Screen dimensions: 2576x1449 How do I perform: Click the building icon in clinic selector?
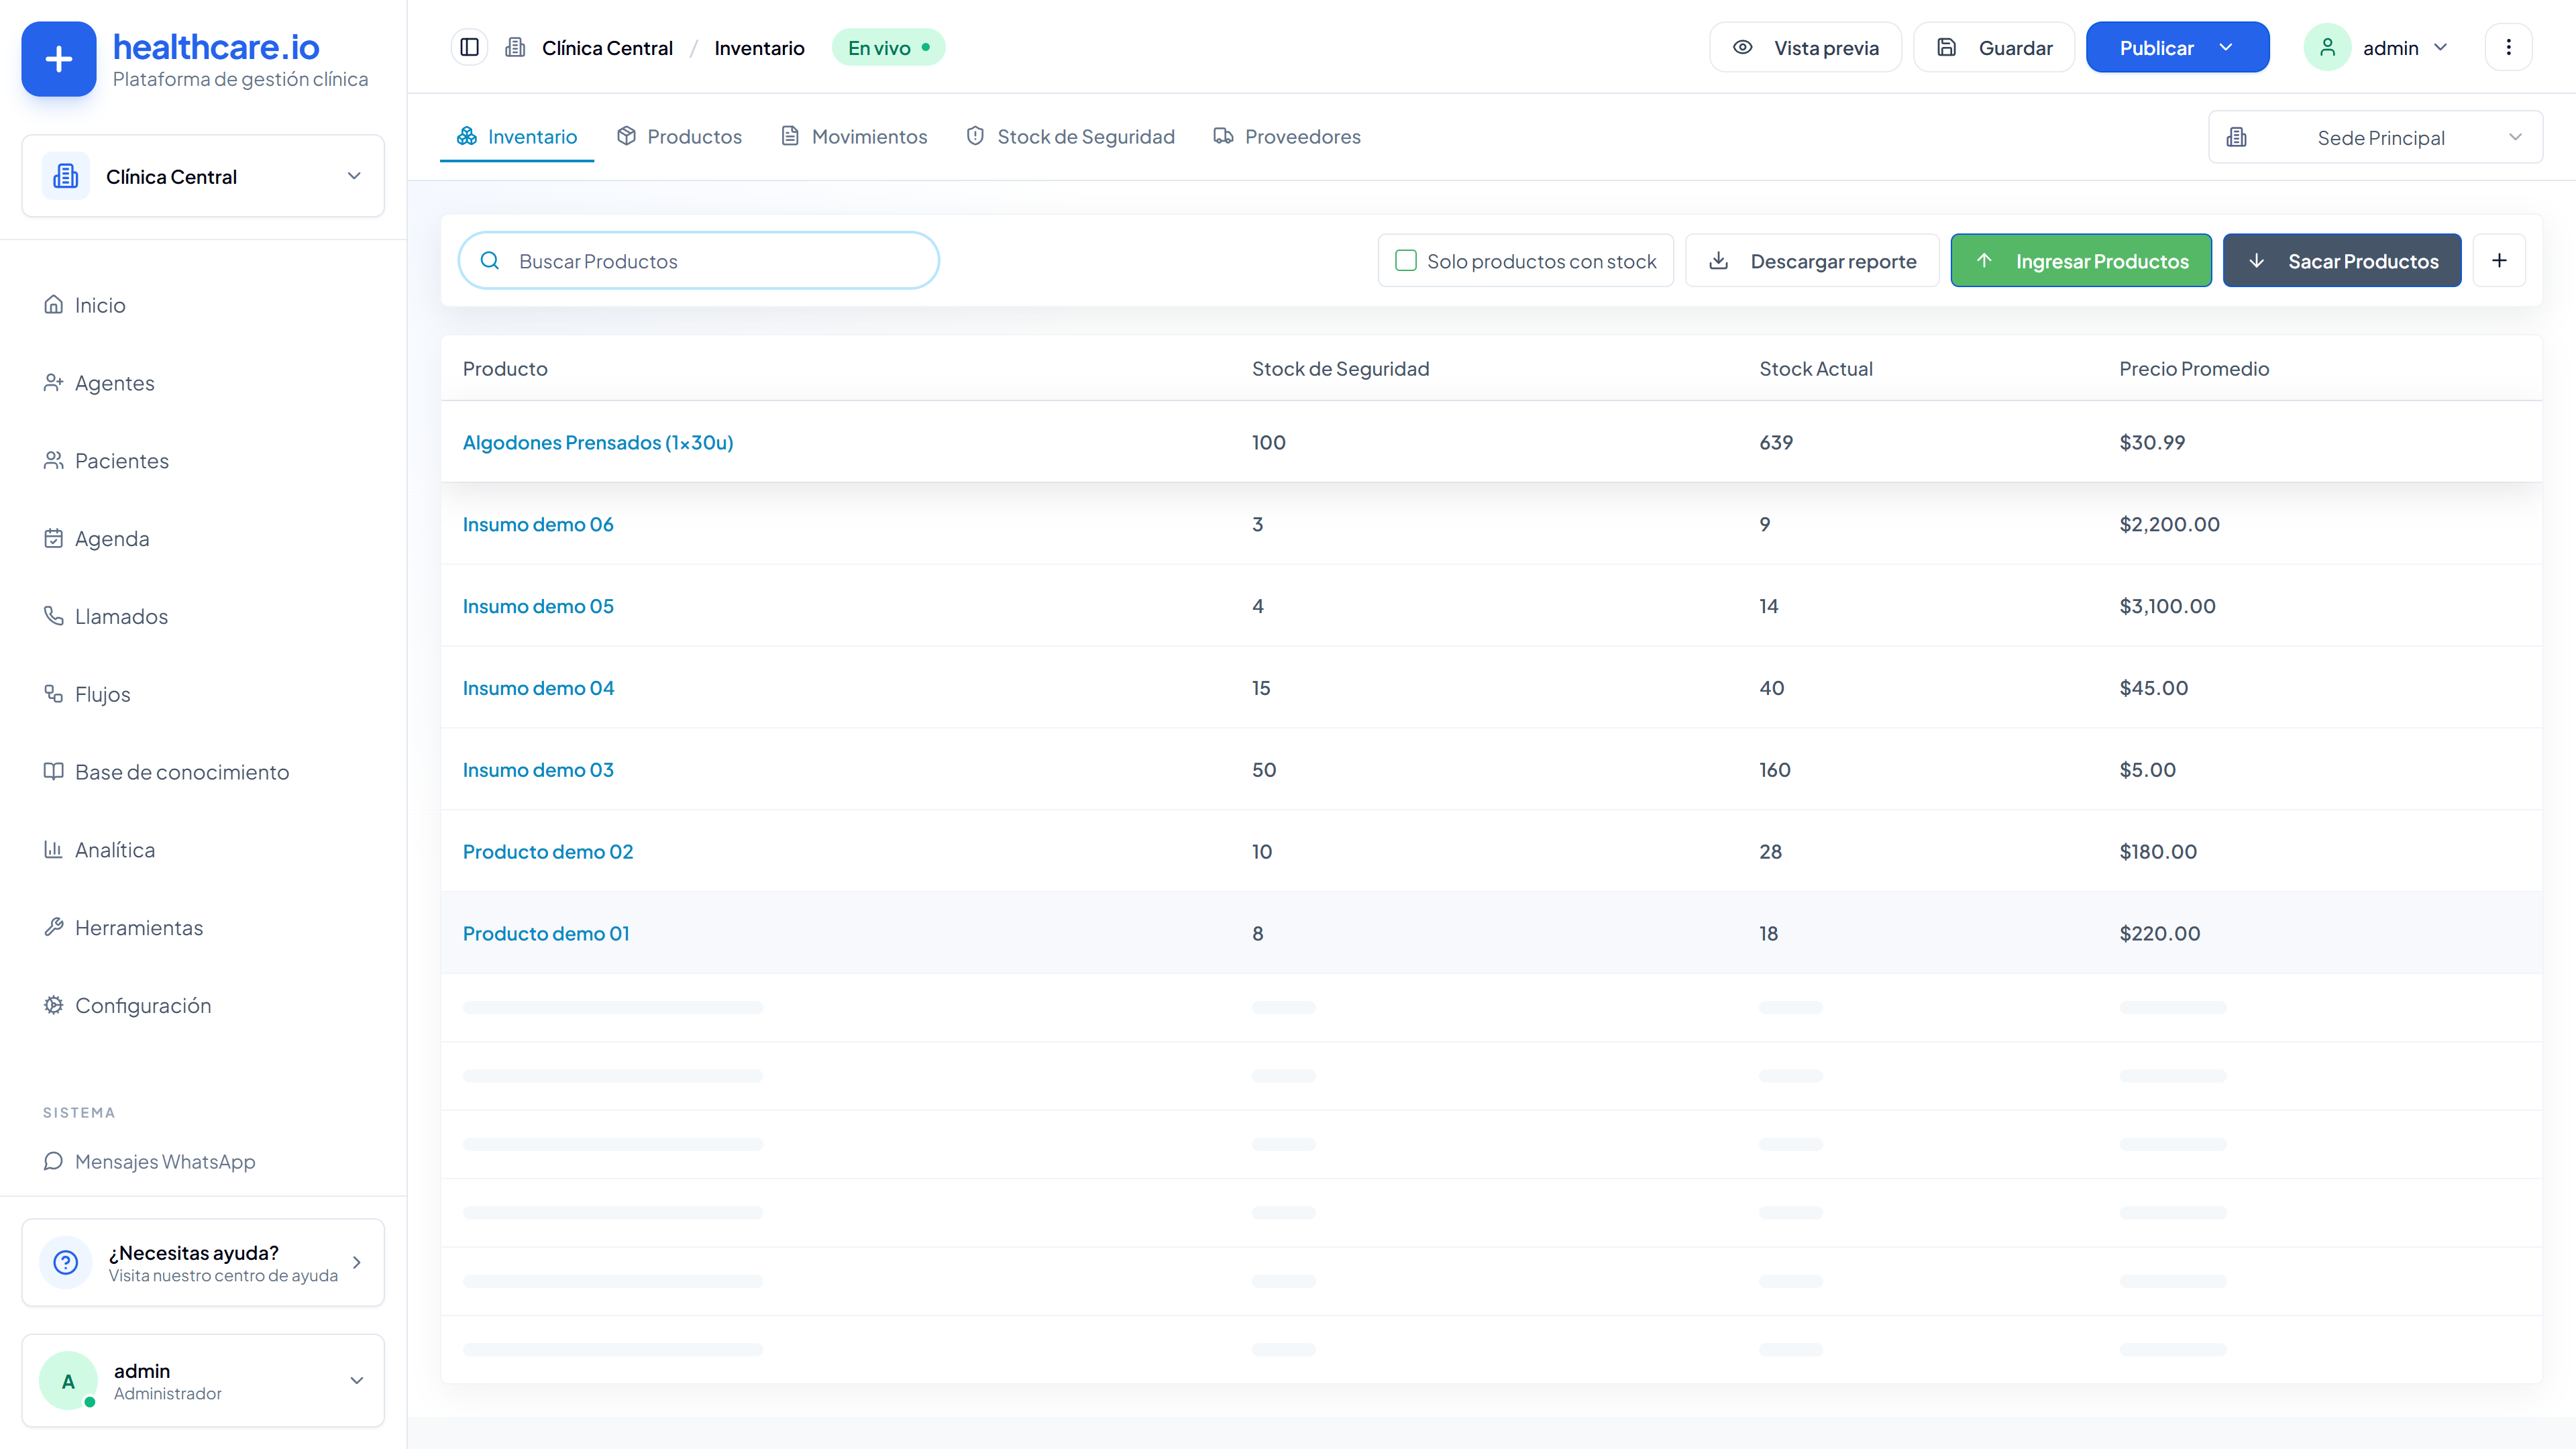[x=66, y=176]
